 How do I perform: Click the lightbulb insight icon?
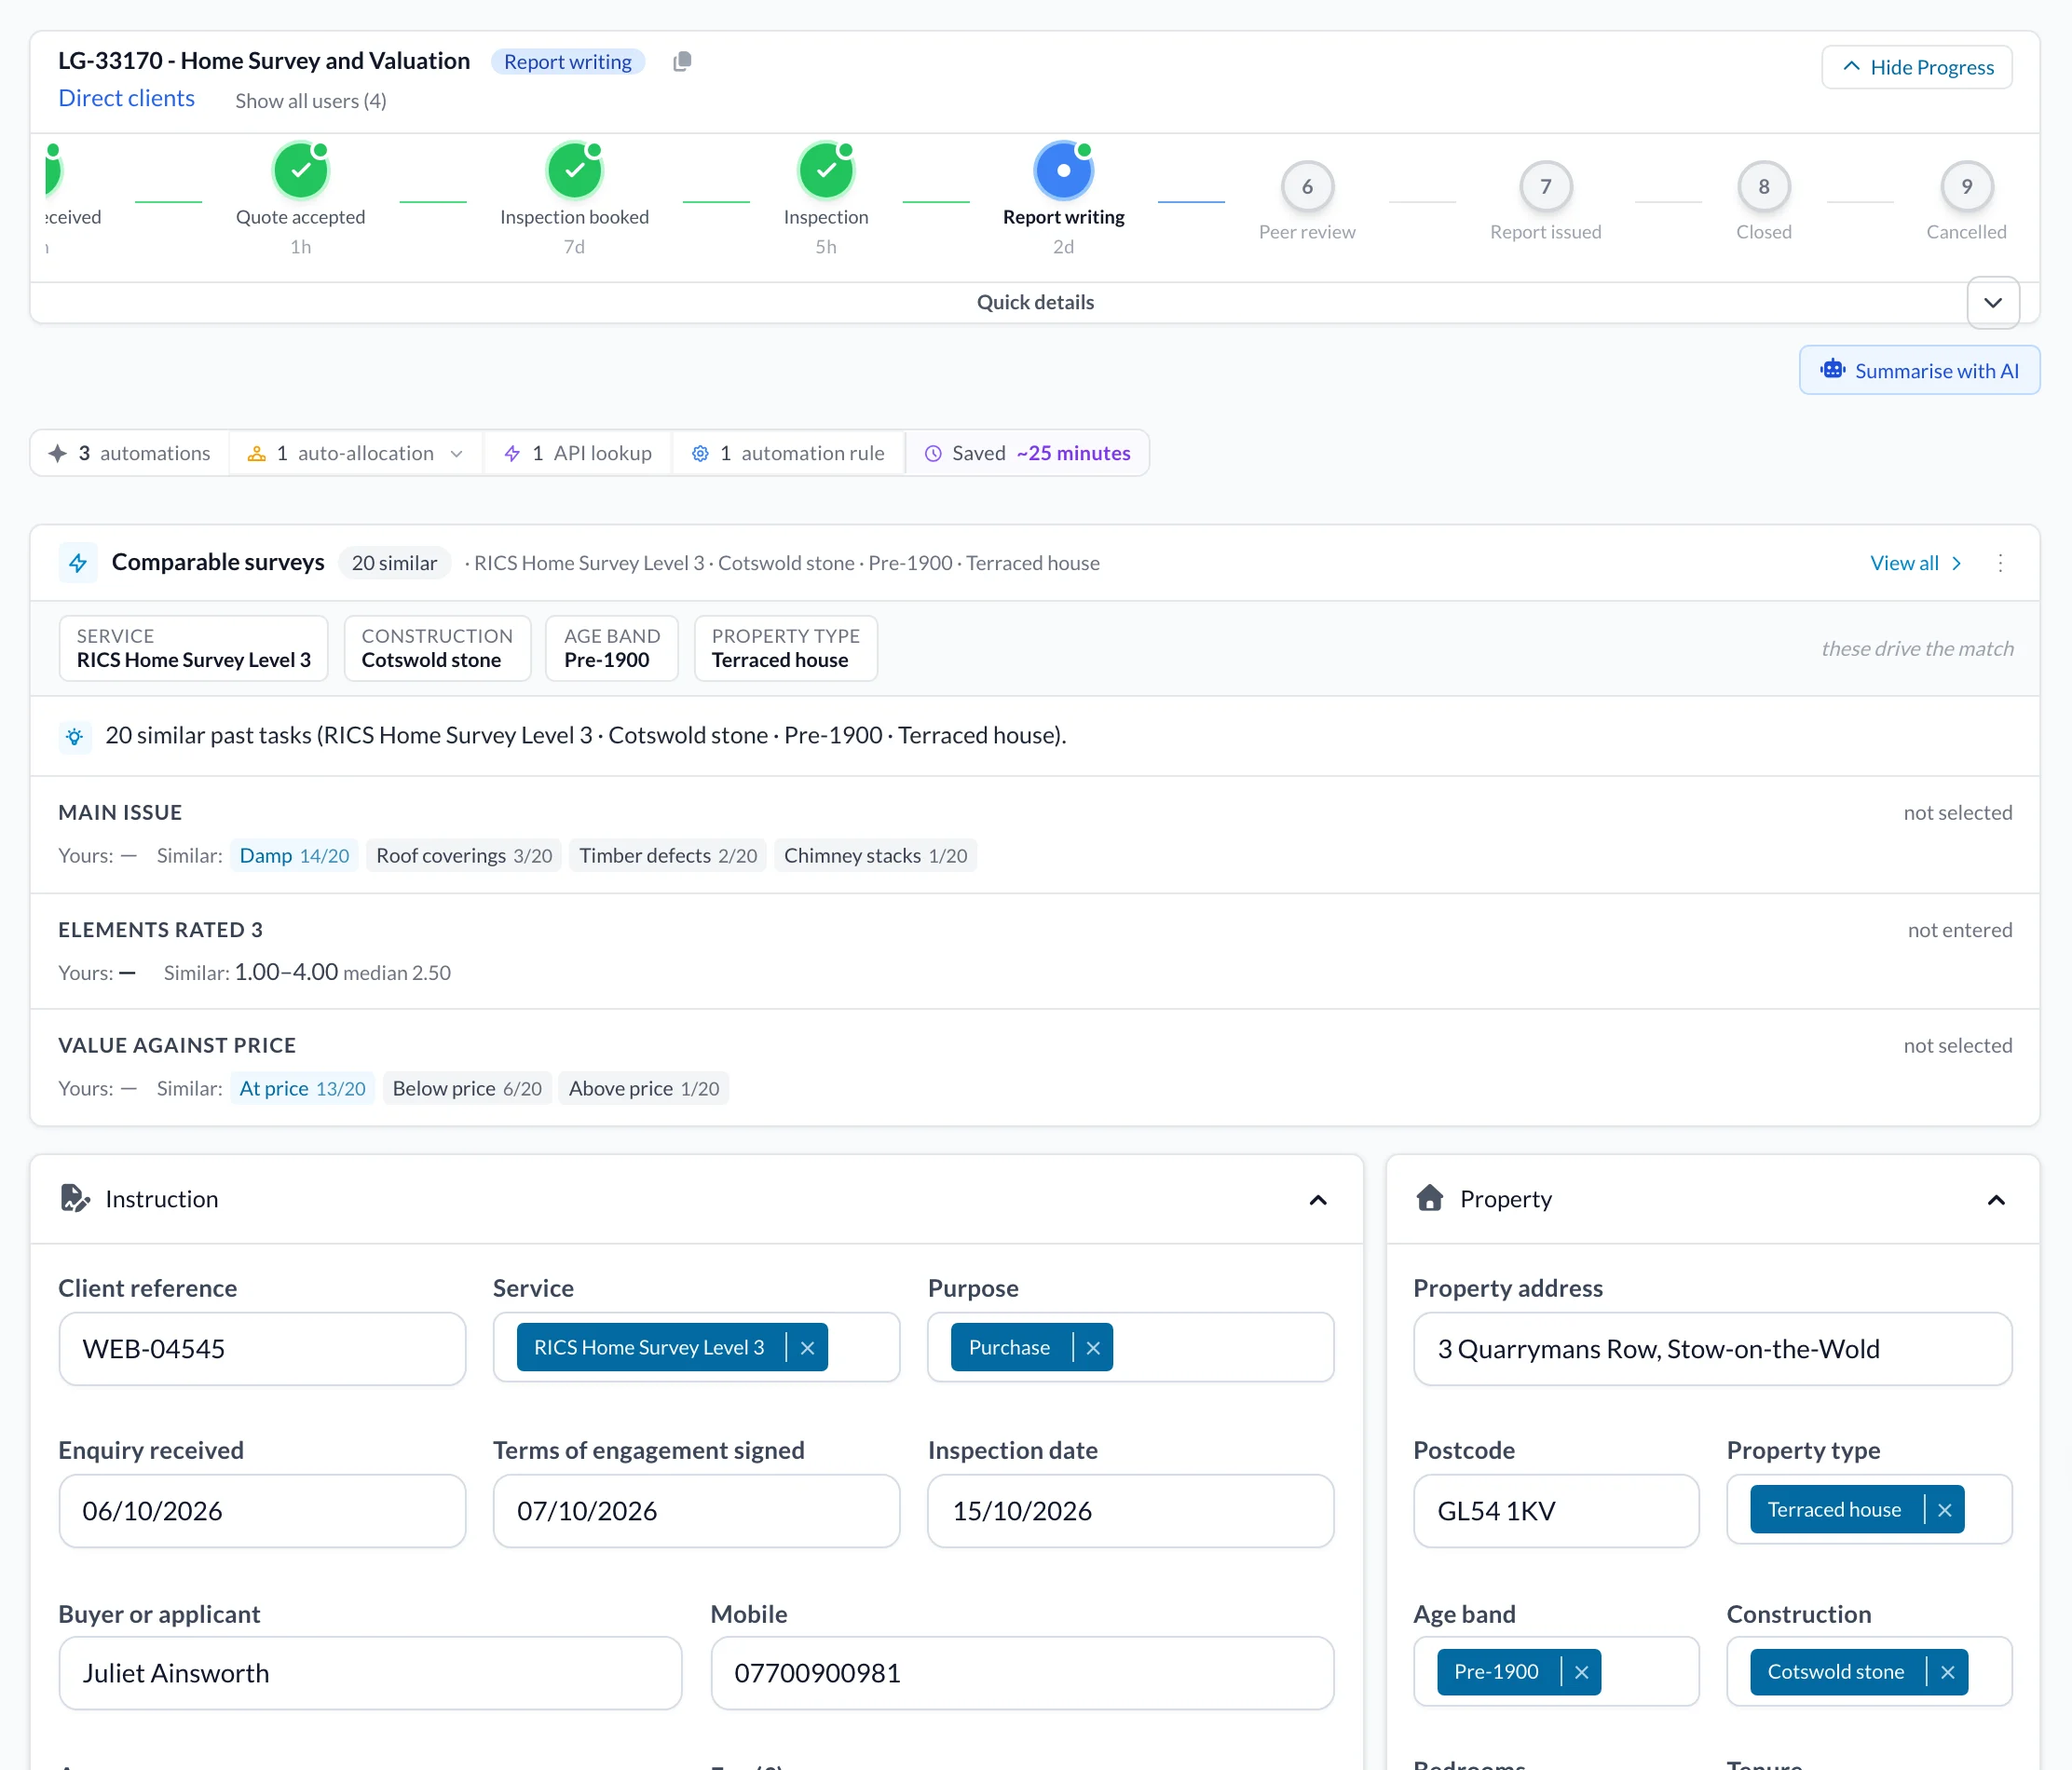[x=75, y=737]
